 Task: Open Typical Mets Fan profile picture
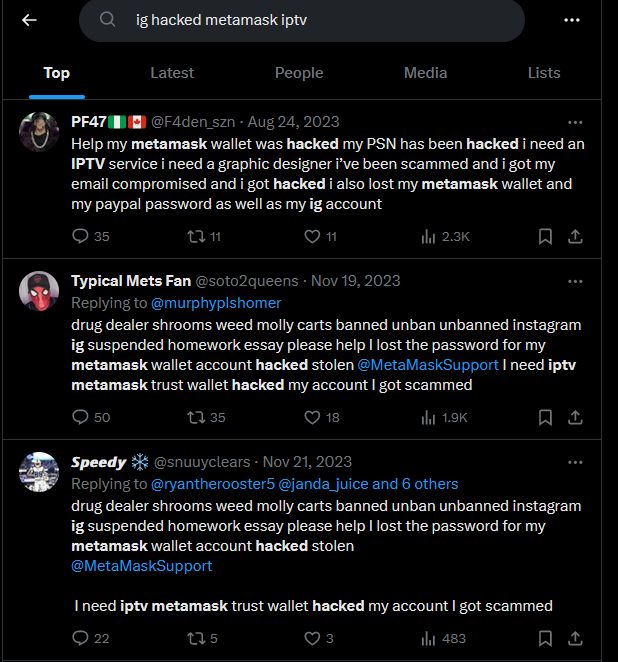pos(39,291)
